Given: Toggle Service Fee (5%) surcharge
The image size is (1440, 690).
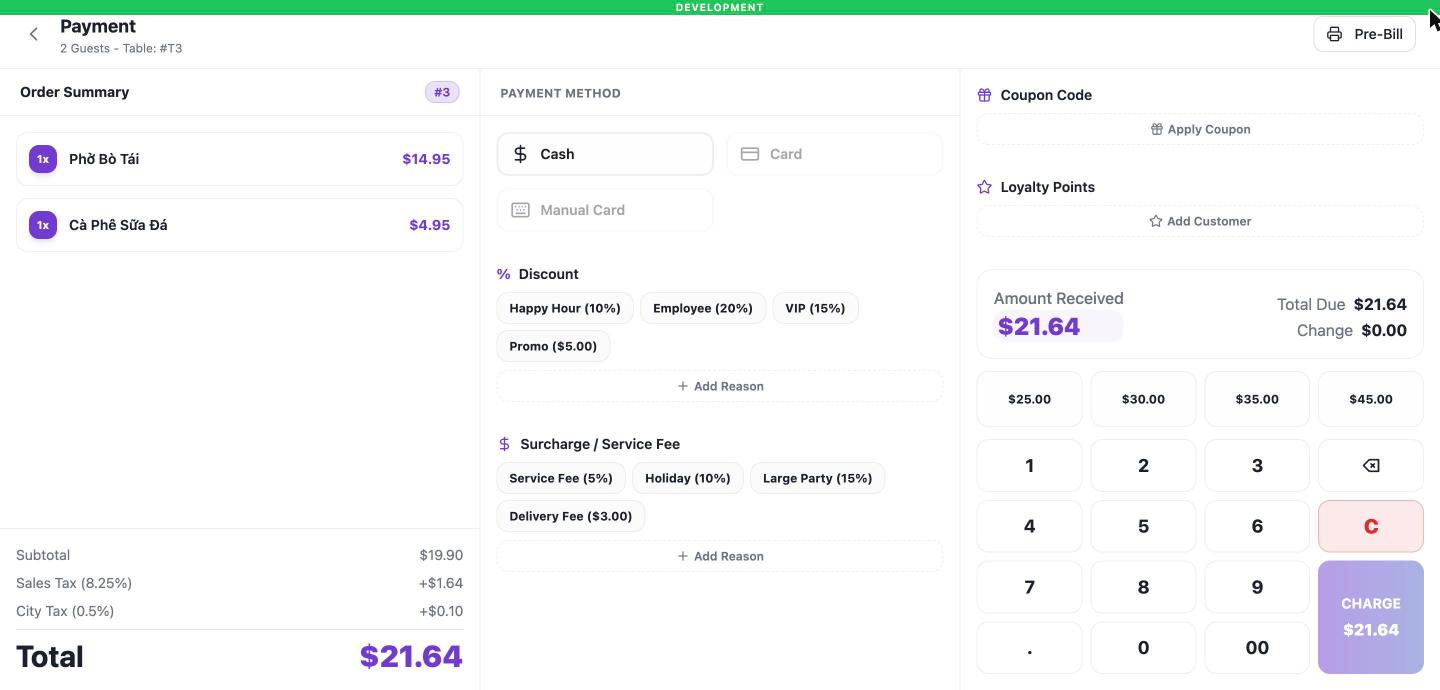Looking at the screenshot, I should click(x=561, y=478).
